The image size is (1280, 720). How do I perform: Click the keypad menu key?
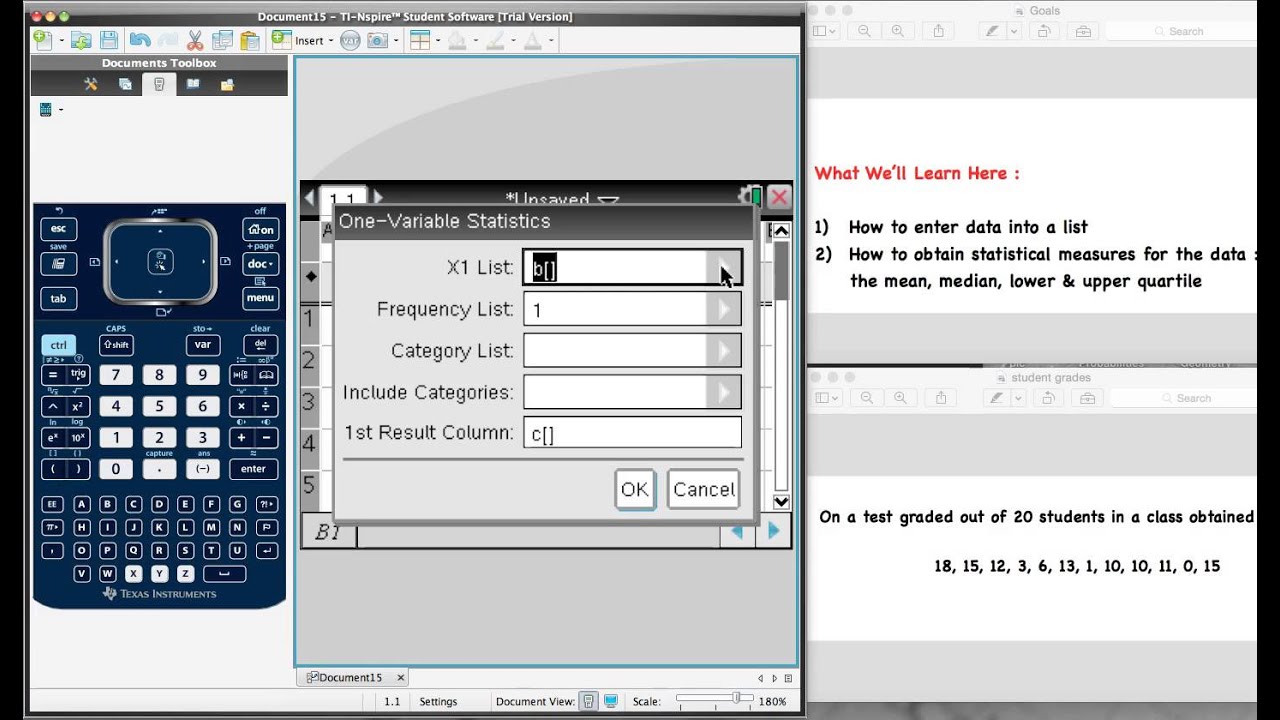[260, 297]
